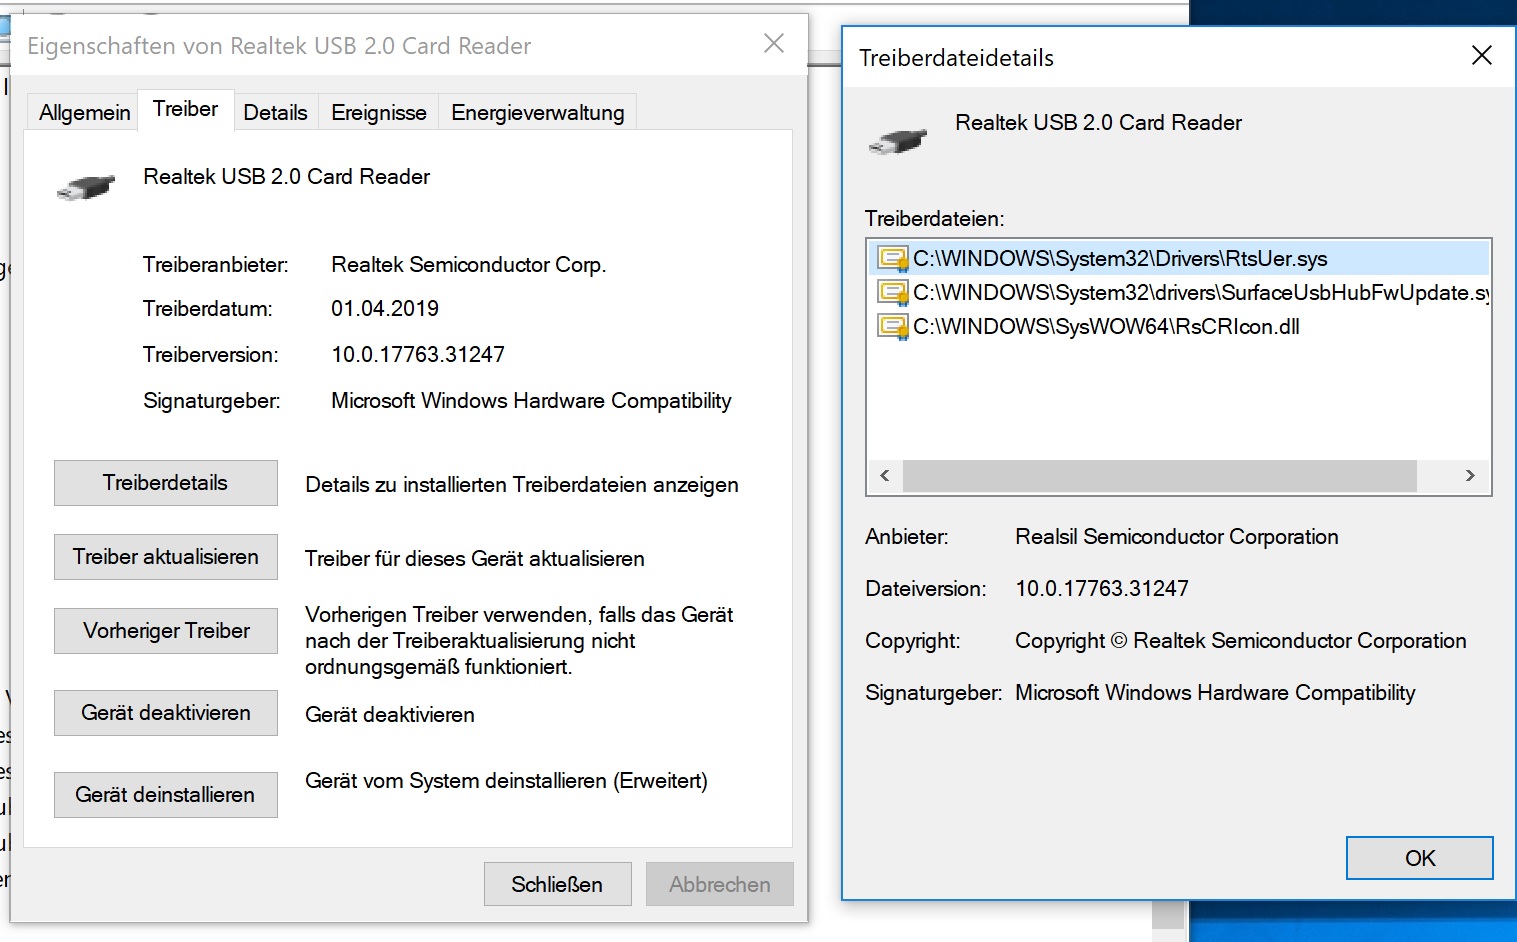Click the file icon beside SurfaceUsbHubFwUpdate entry
The height and width of the screenshot is (942, 1517).
(x=892, y=293)
